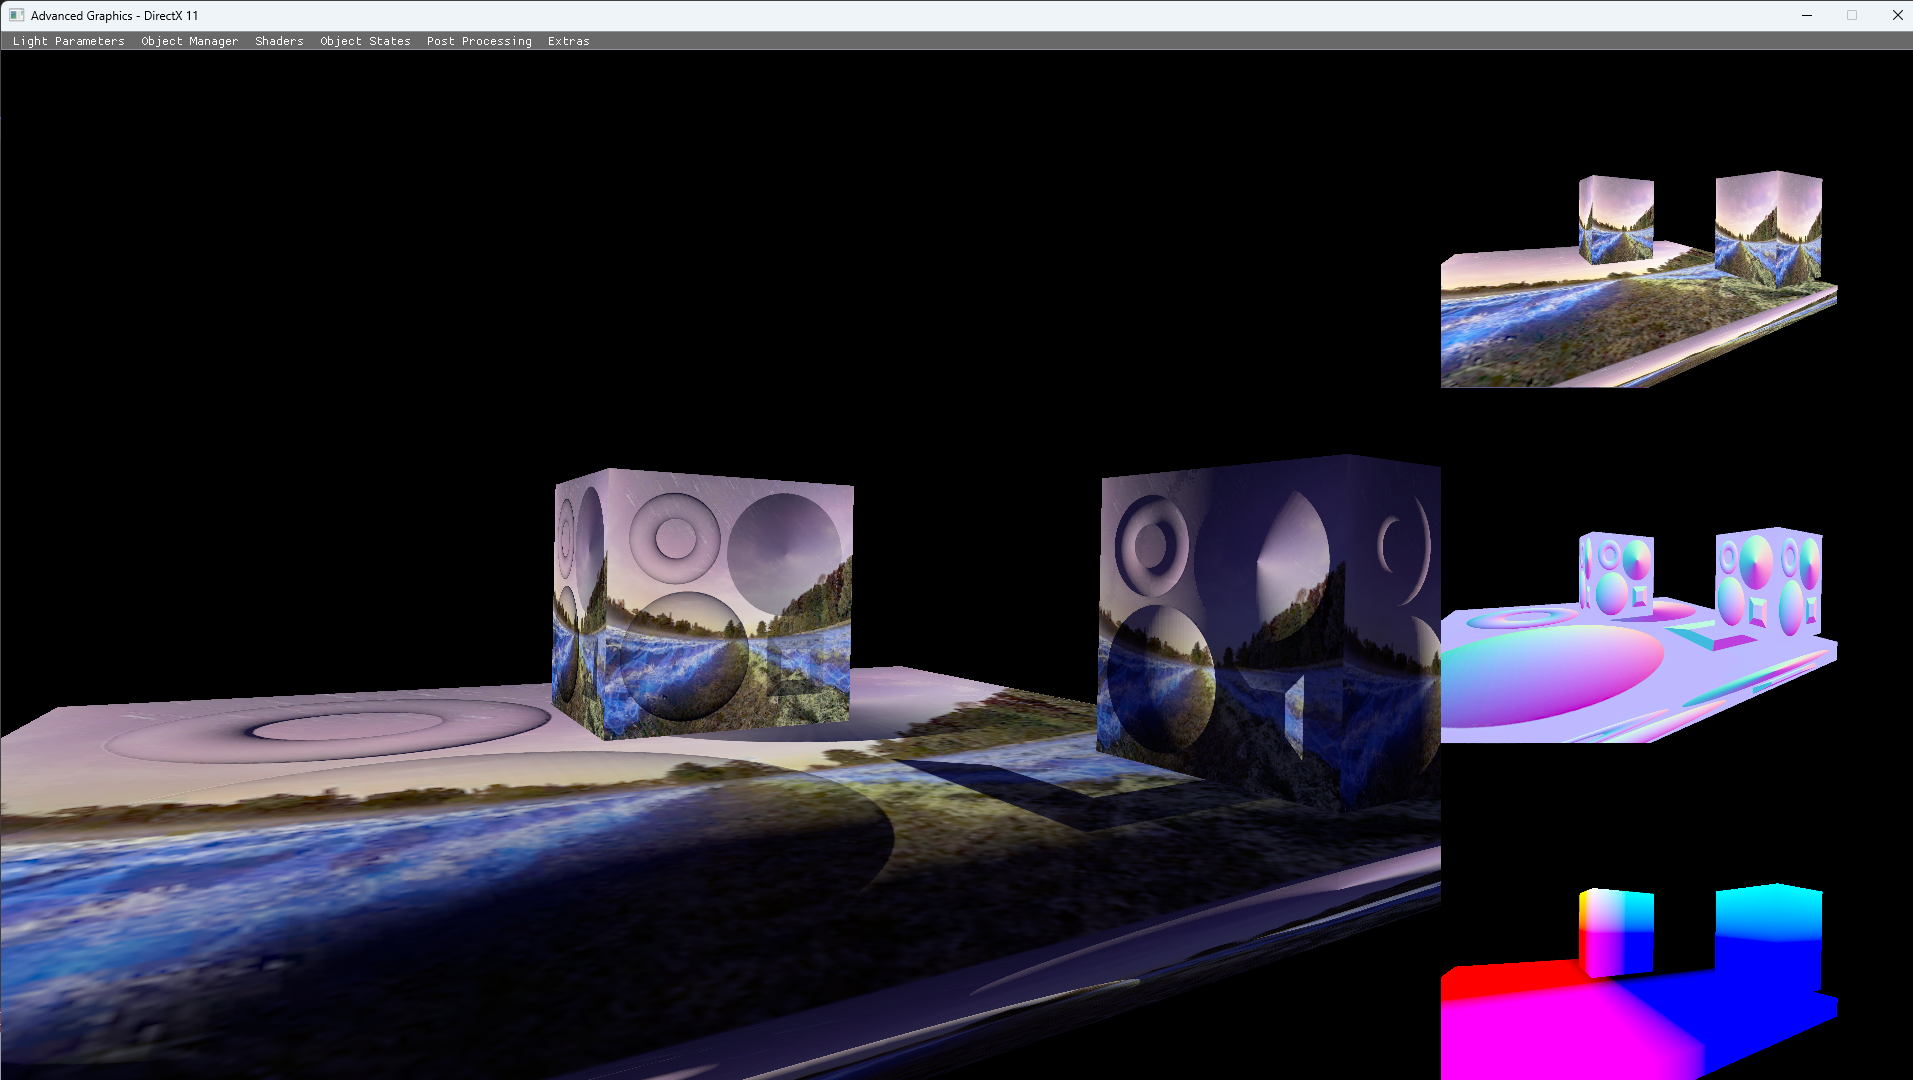Image resolution: width=1913 pixels, height=1080 pixels.
Task: Click the left textured cube in viewport
Action: (703, 604)
